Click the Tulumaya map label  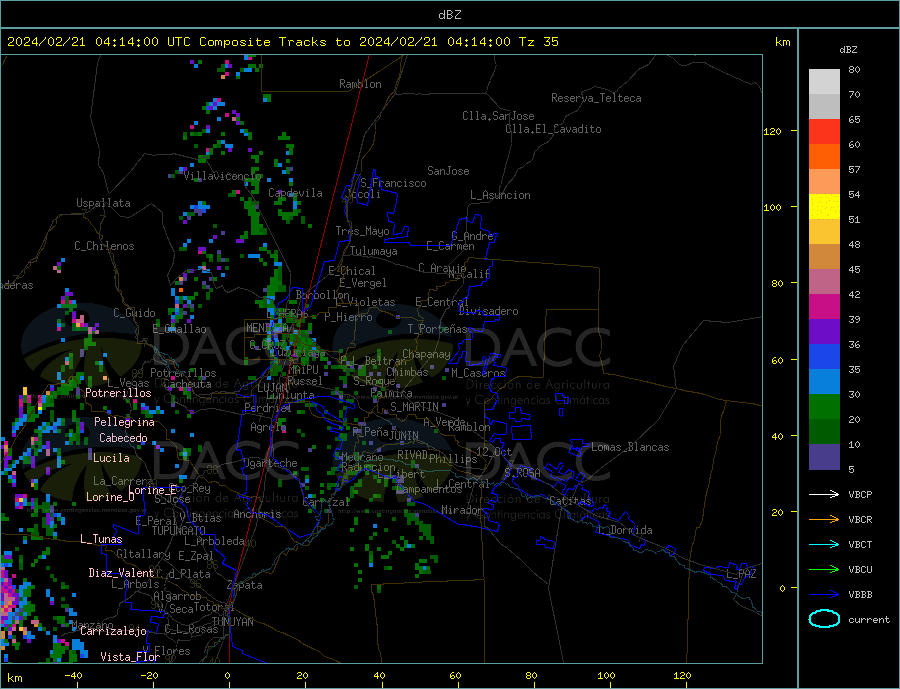pyautogui.click(x=374, y=251)
